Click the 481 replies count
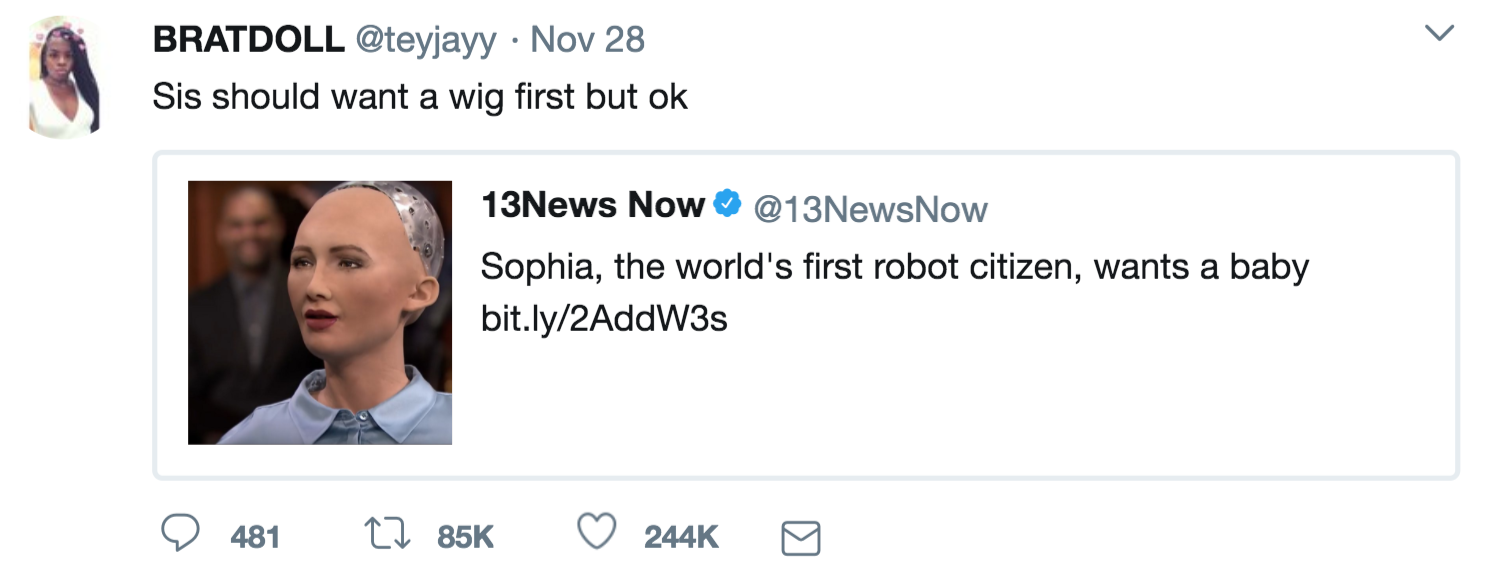The height and width of the screenshot is (574, 1490). coord(255,537)
